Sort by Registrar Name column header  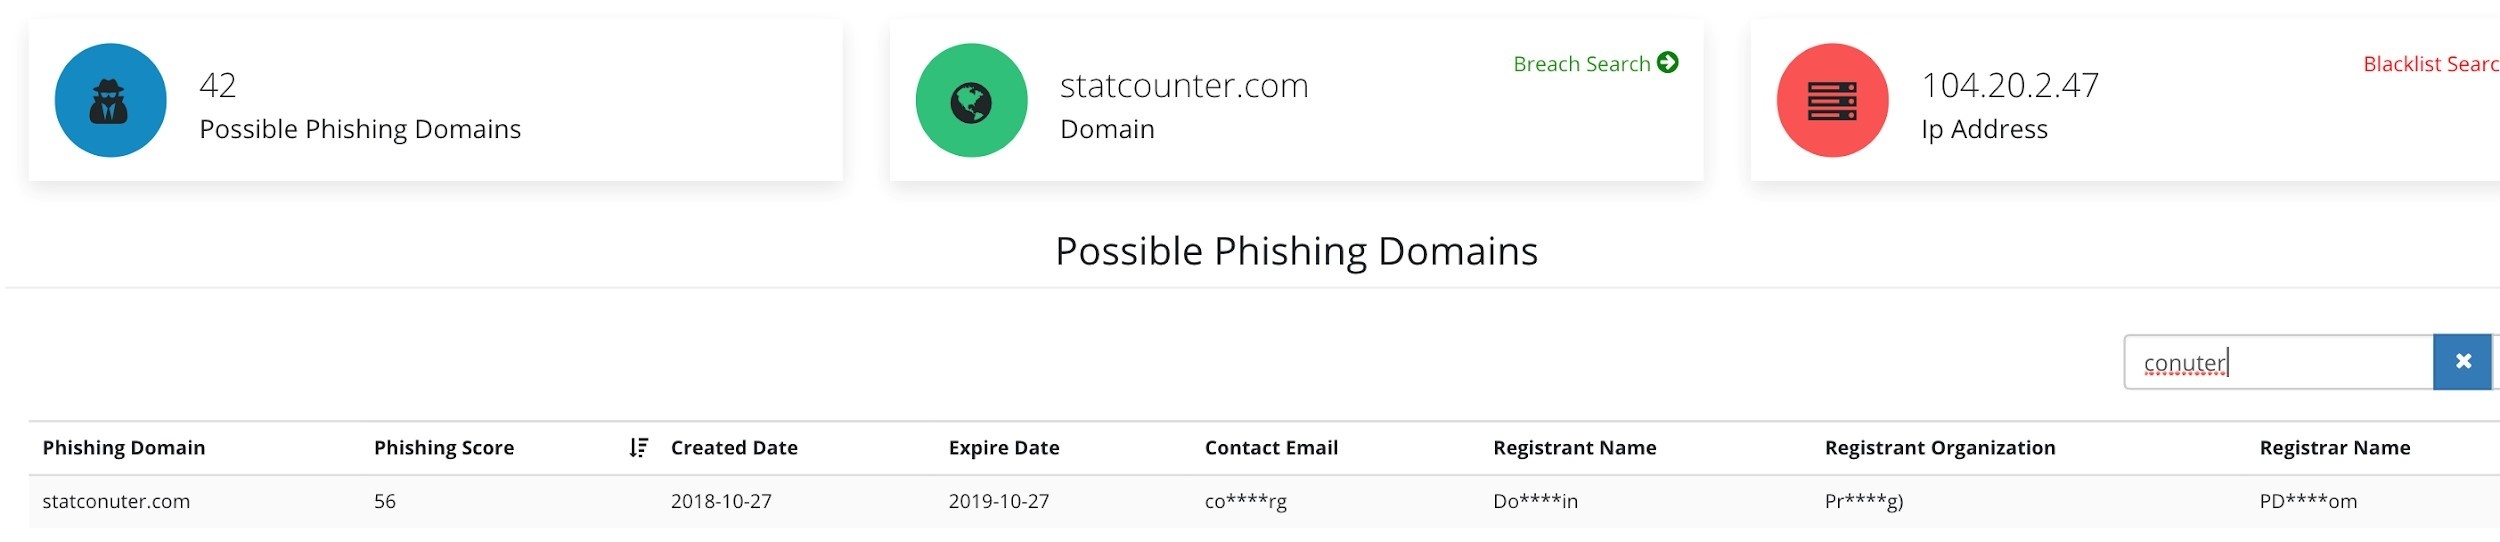(2334, 448)
